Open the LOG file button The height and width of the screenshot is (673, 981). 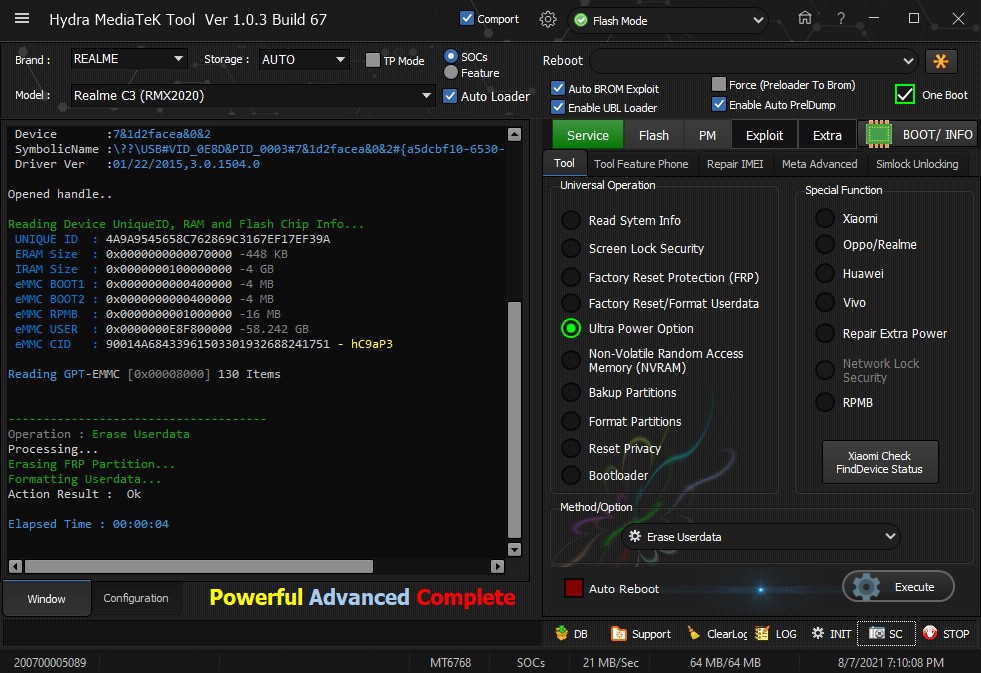(776, 634)
